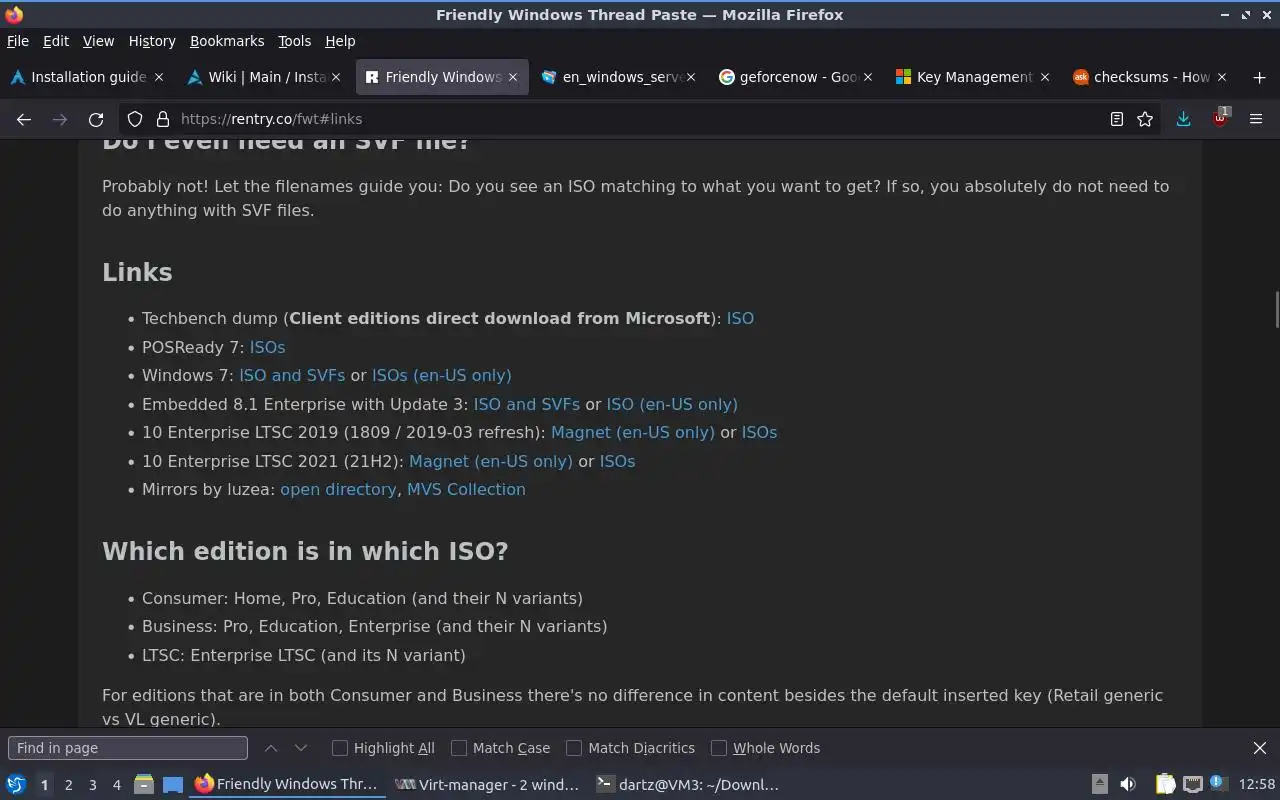
Task: Enable the Match Case checkbox
Action: point(459,748)
